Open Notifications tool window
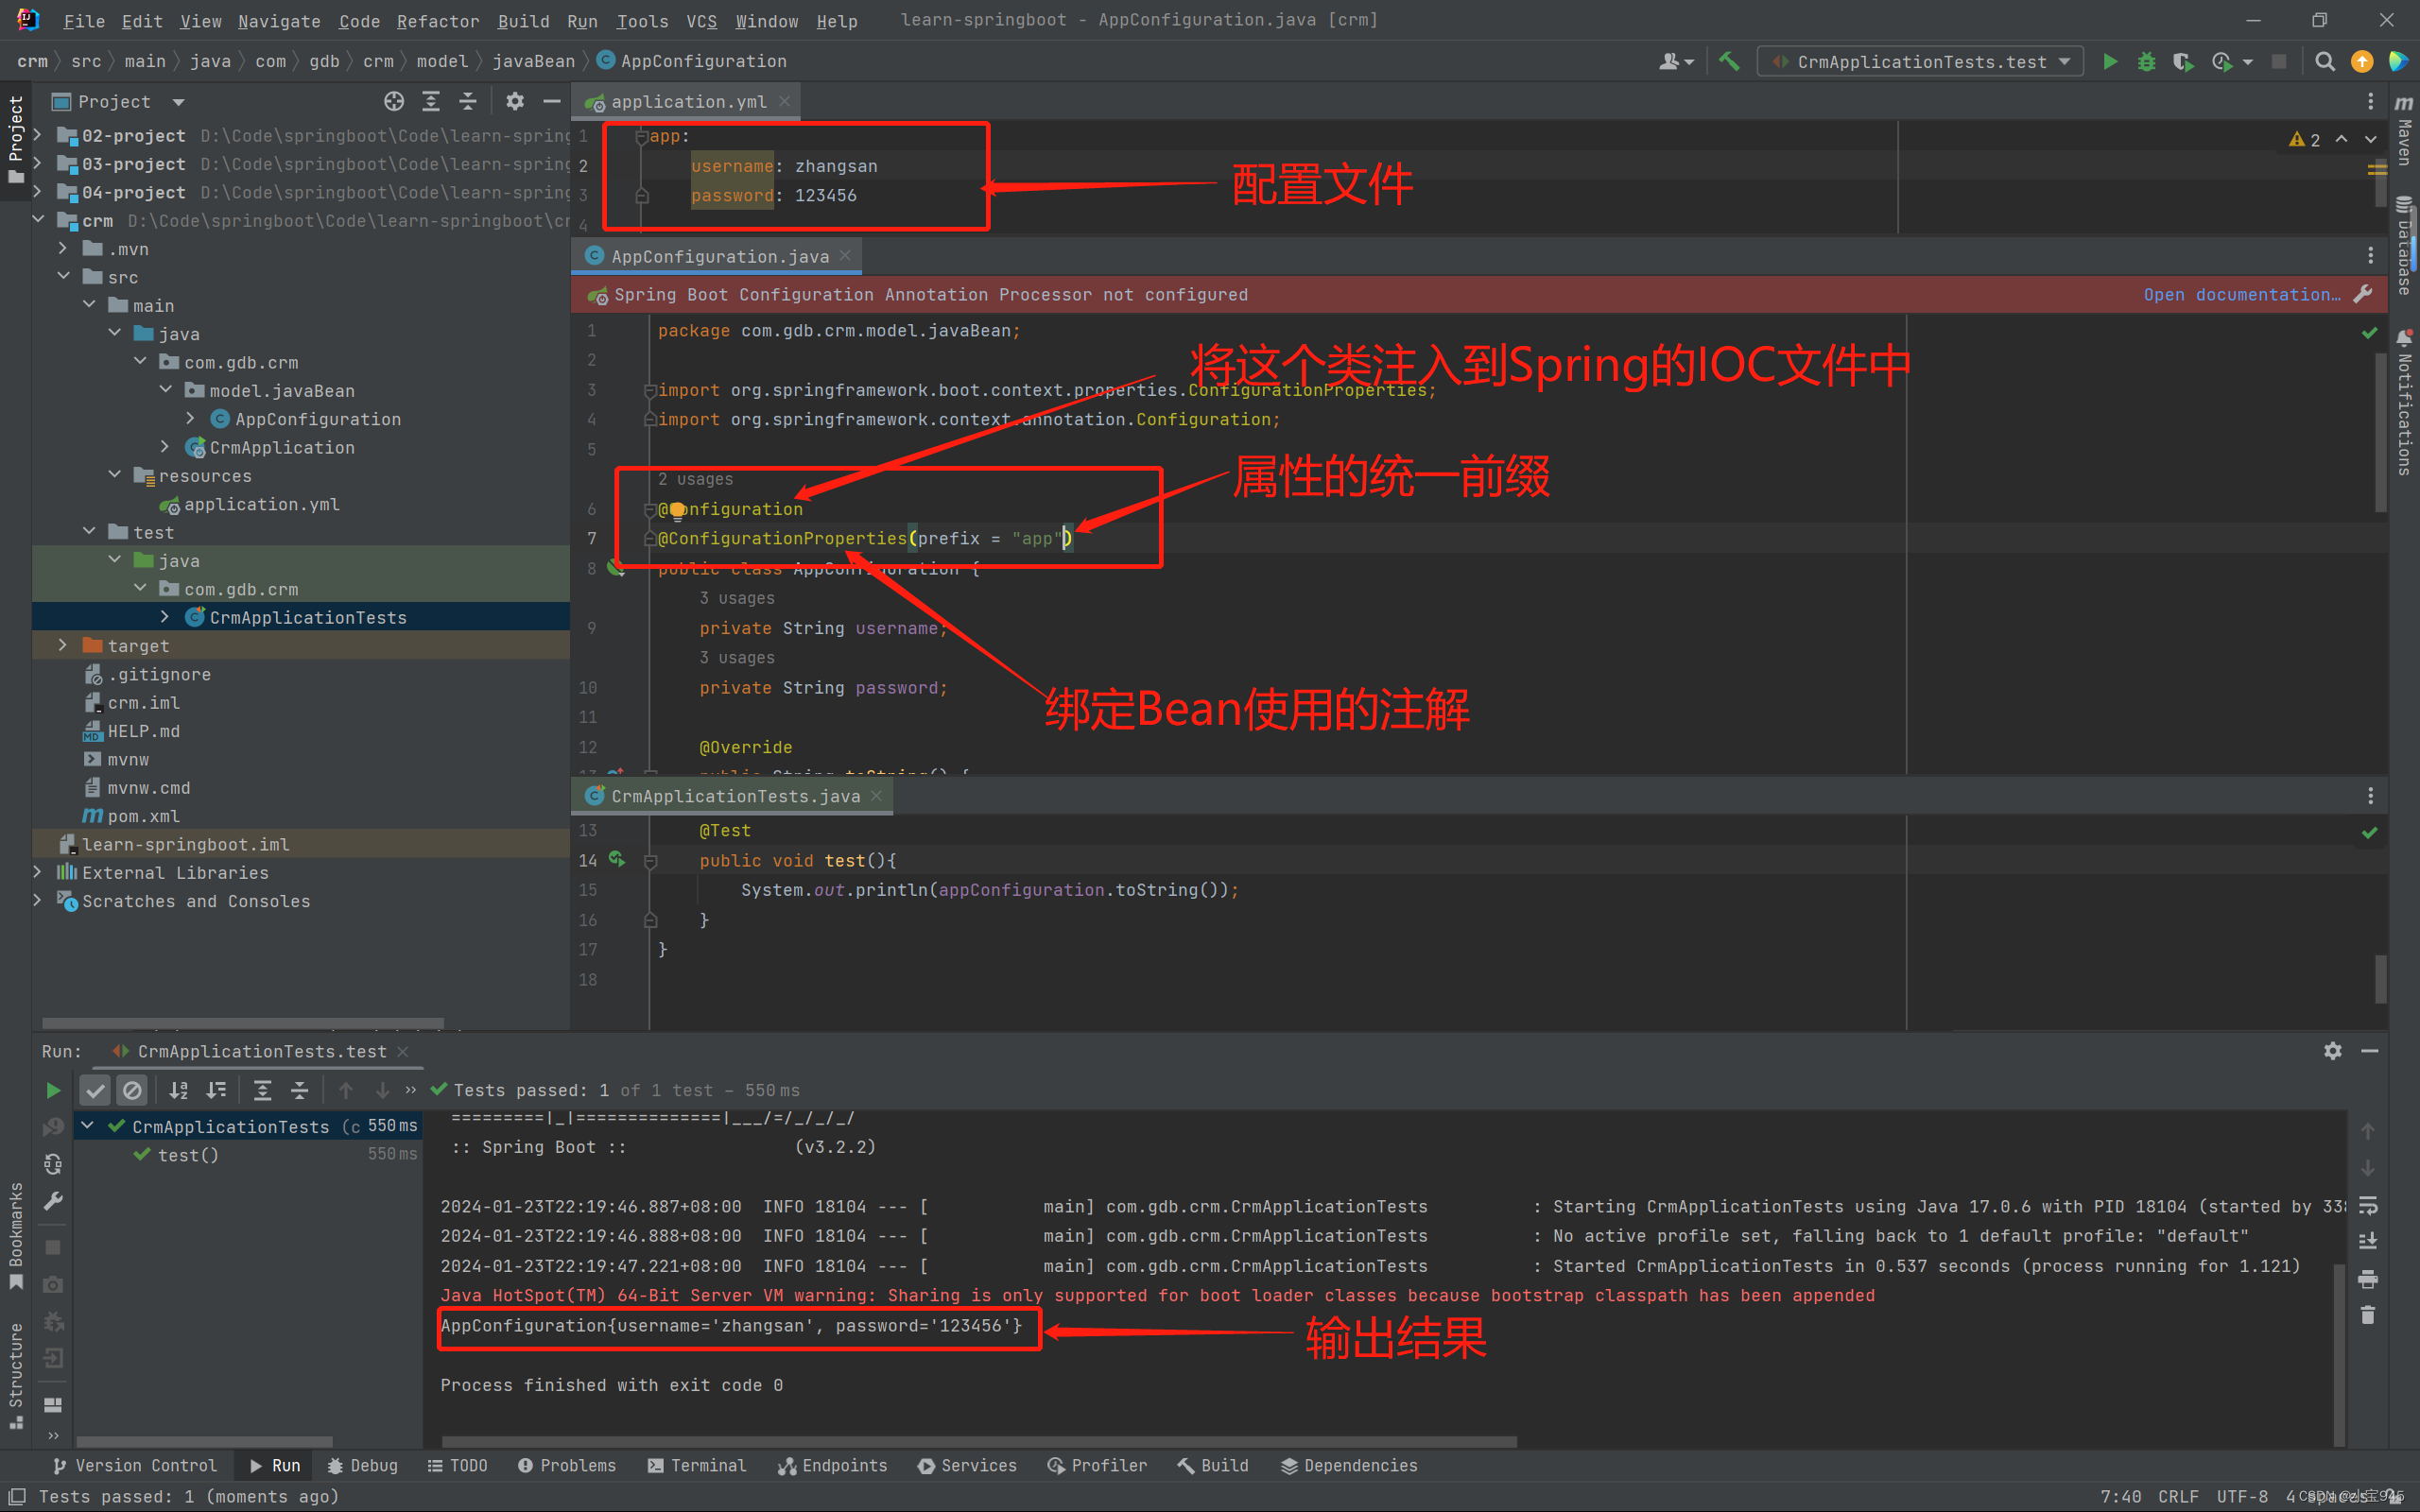Image resolution: width=2420 pixels, height=1512 pixels. [2404, 402]
